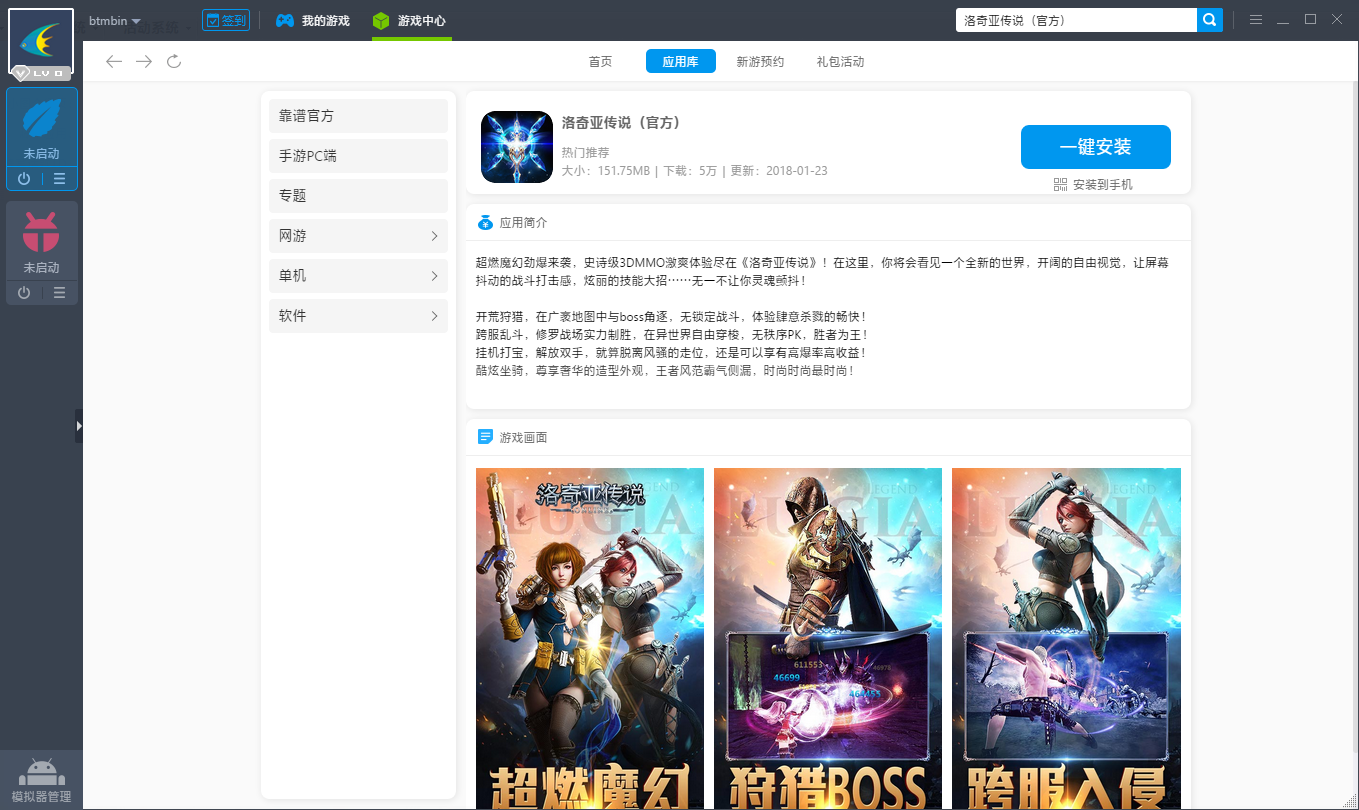This screenshot has width=1359, height=810.
Task: Click the fish avatar profile icon
Action: (41, 41)
